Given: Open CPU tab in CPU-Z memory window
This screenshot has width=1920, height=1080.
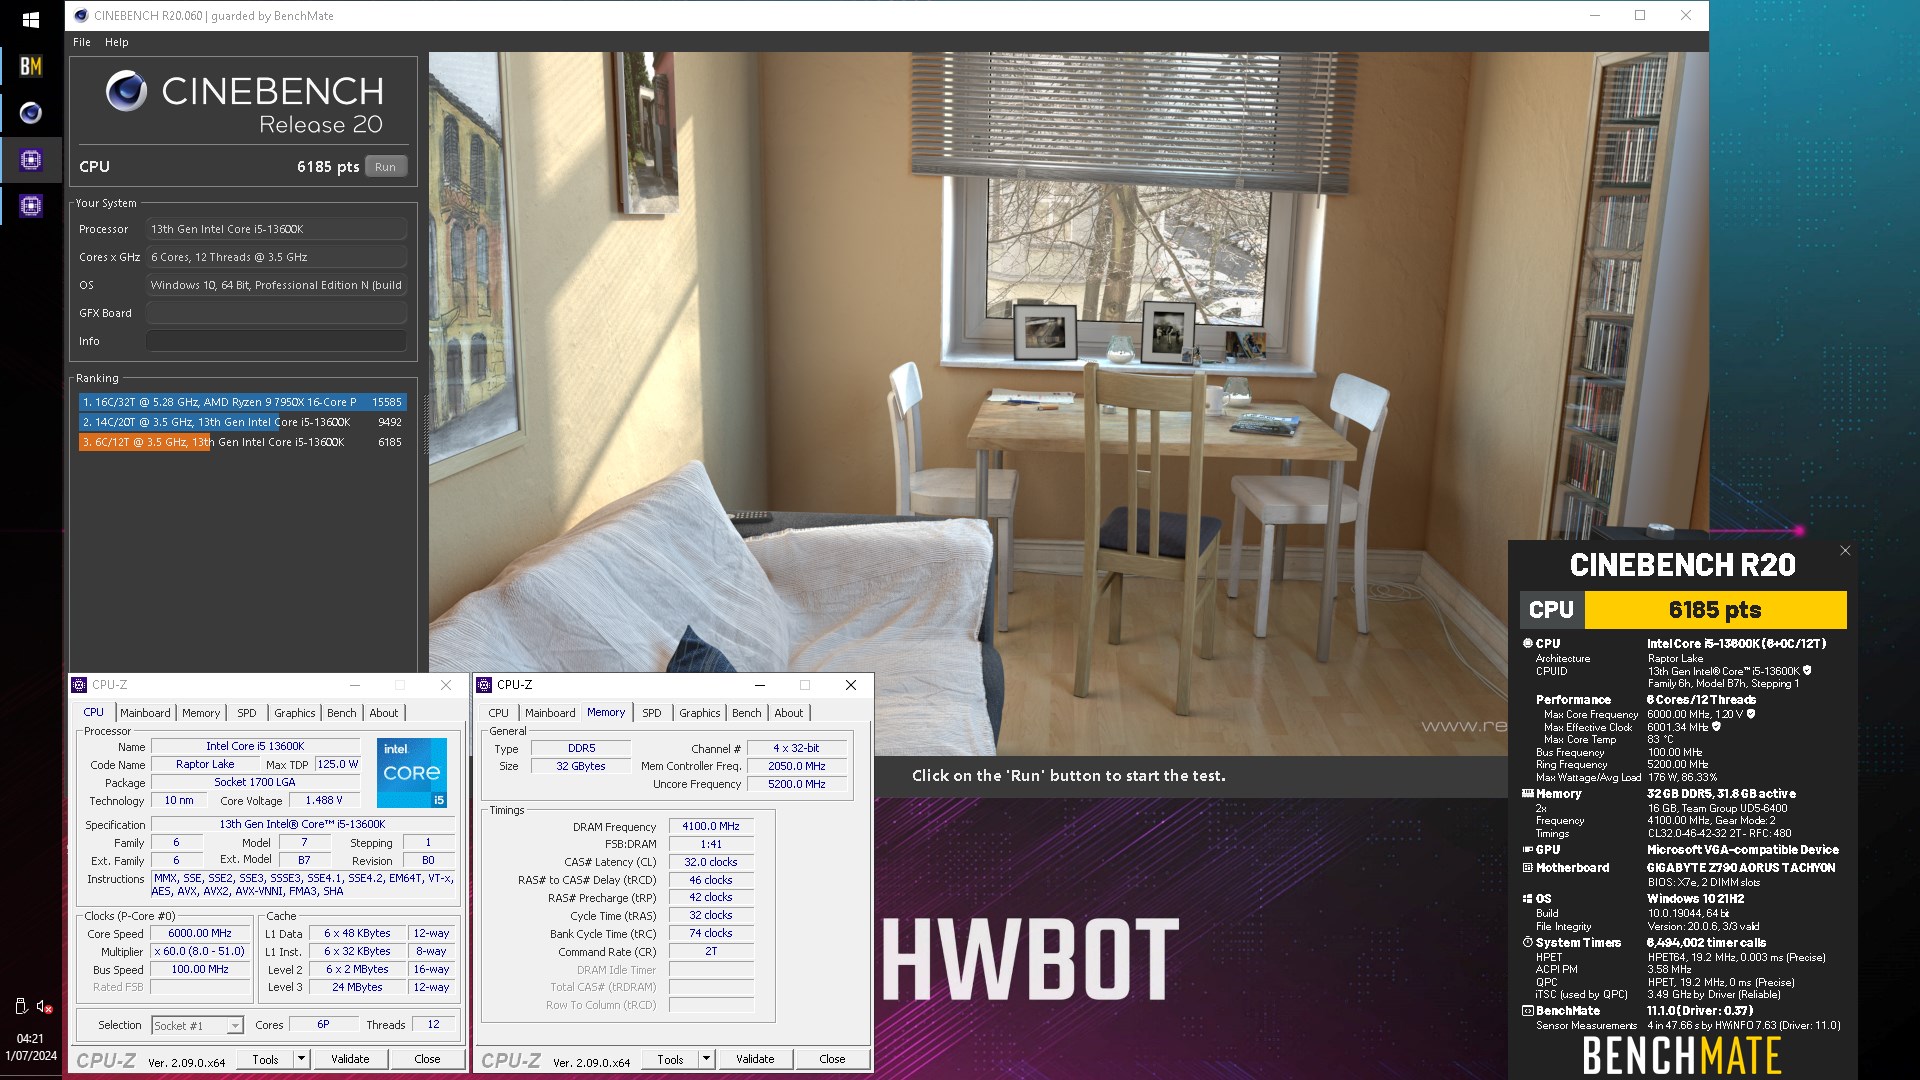Looking at the screenshot, I should click(x=499, y=713).
